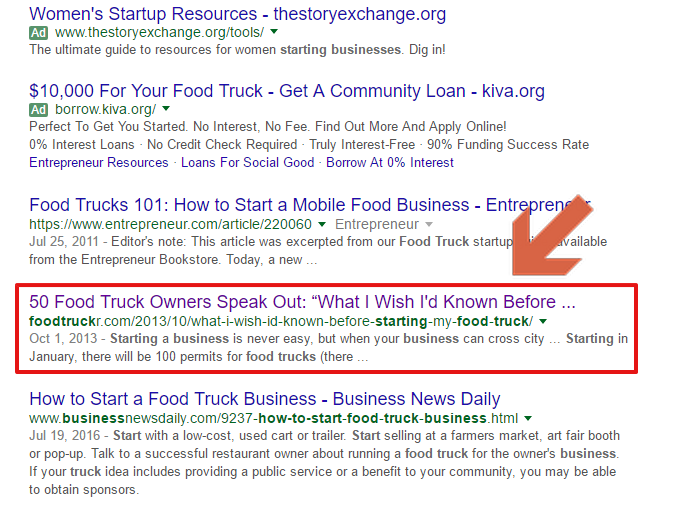The image size is (673, 518).
Task: Open the Entrepreneur Resources sitelink
Action: pos(99,163)
